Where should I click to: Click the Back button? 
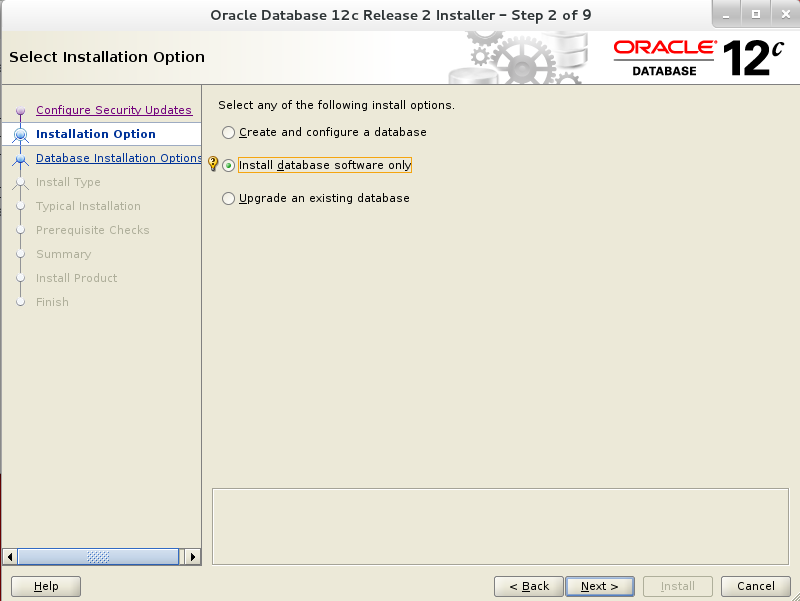(528, 586)
